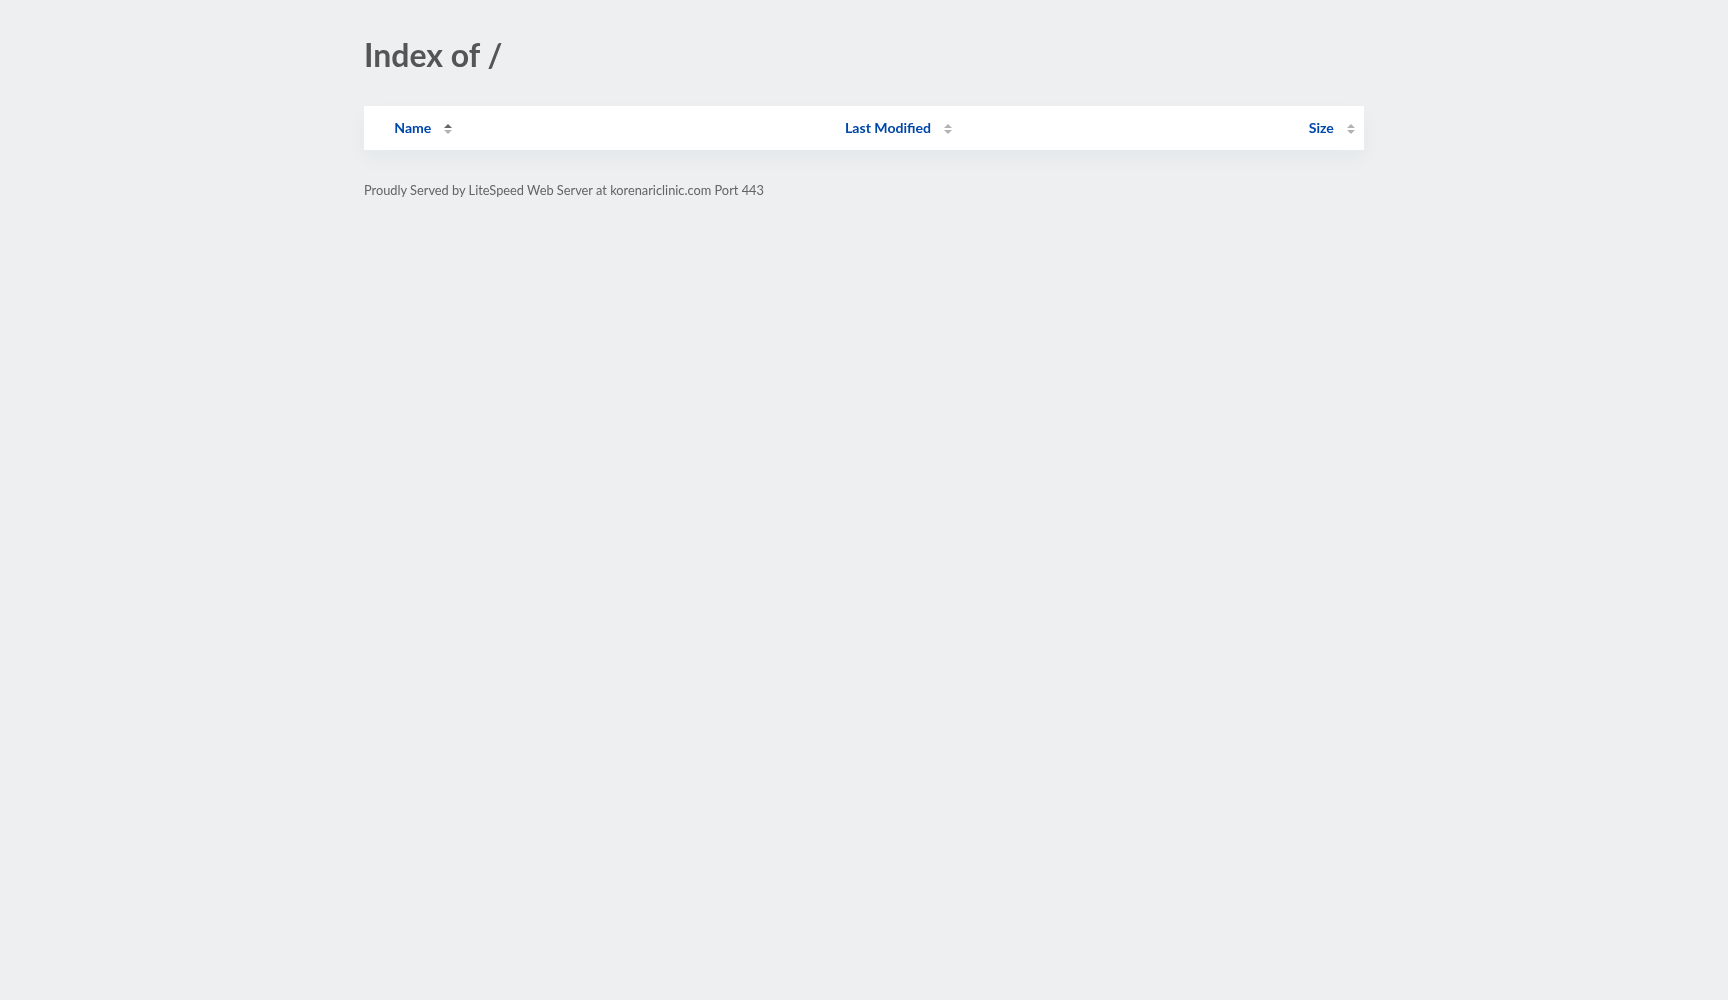Click the korenariclinic.com domain in the footer
Screen dimensions: 1728x1000
(660, 190)
